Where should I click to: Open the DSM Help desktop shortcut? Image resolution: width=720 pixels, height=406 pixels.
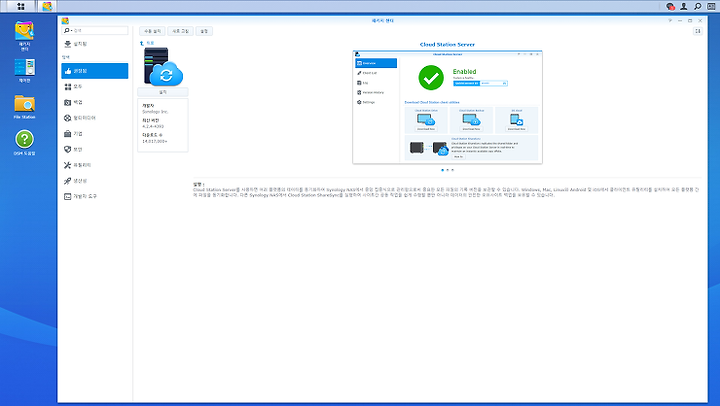[24, 143]
